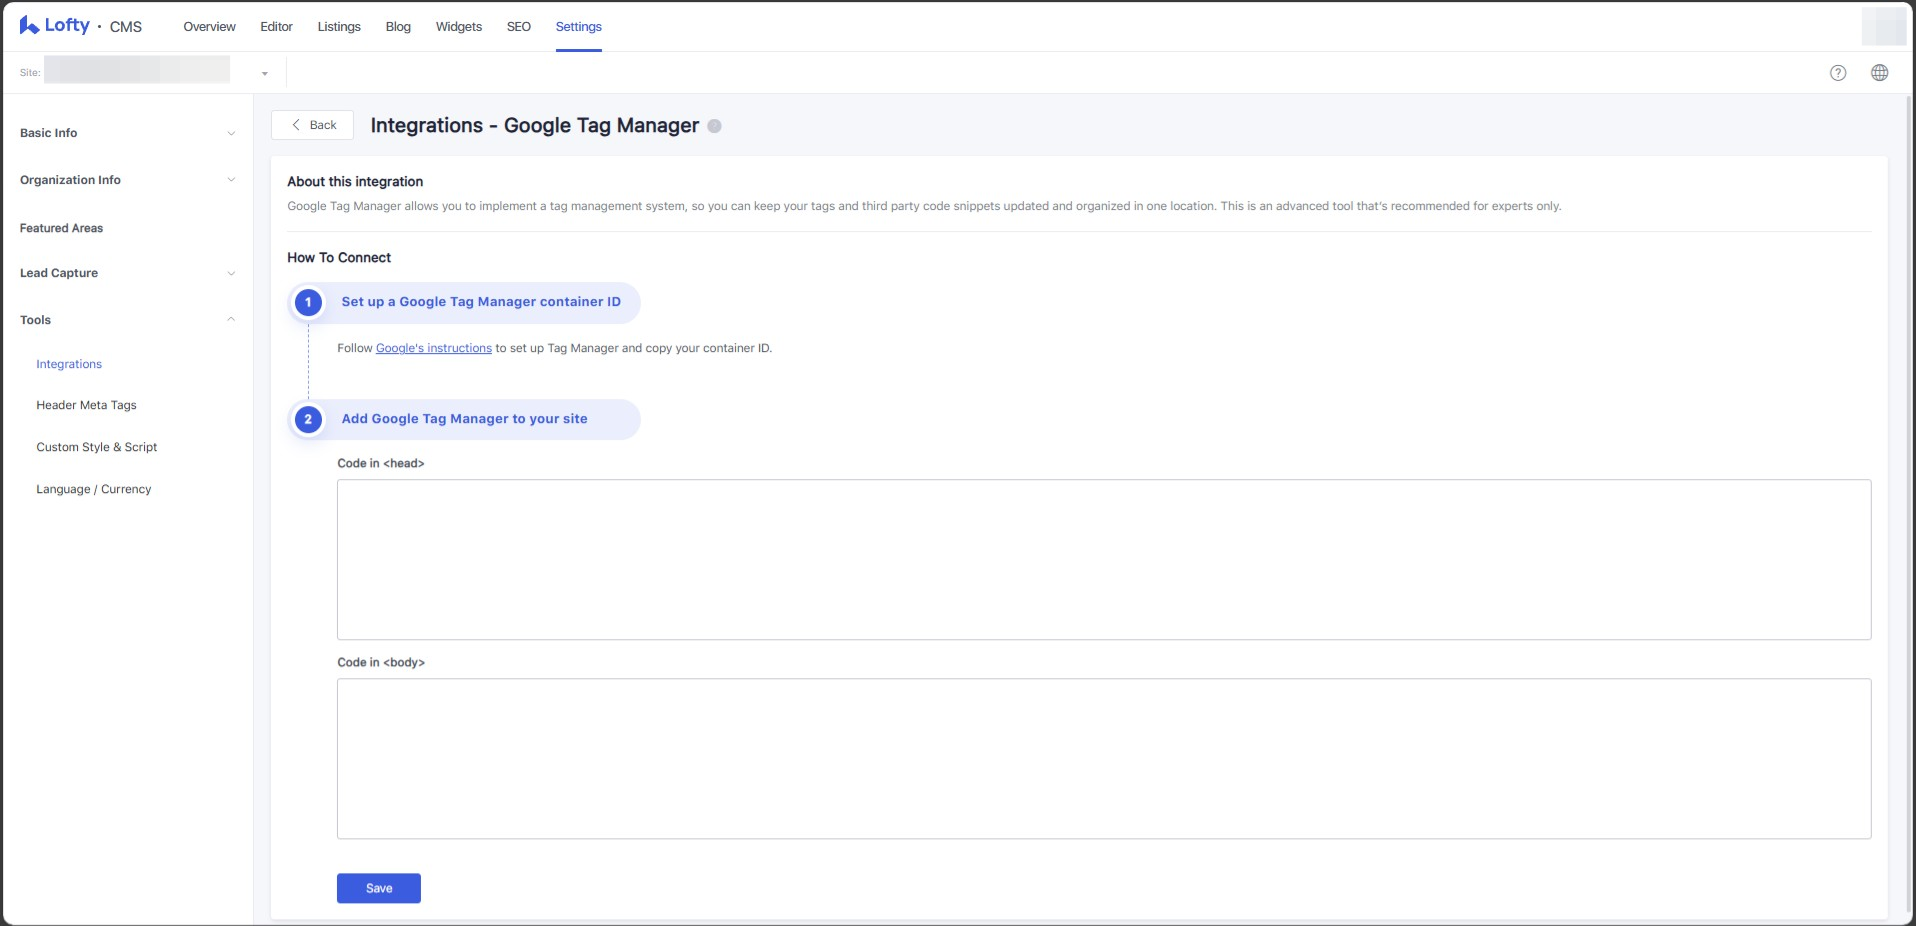Click the step 2 circle icon
Viewport: 1916px width, 926px height.
(x=308, y=419)
